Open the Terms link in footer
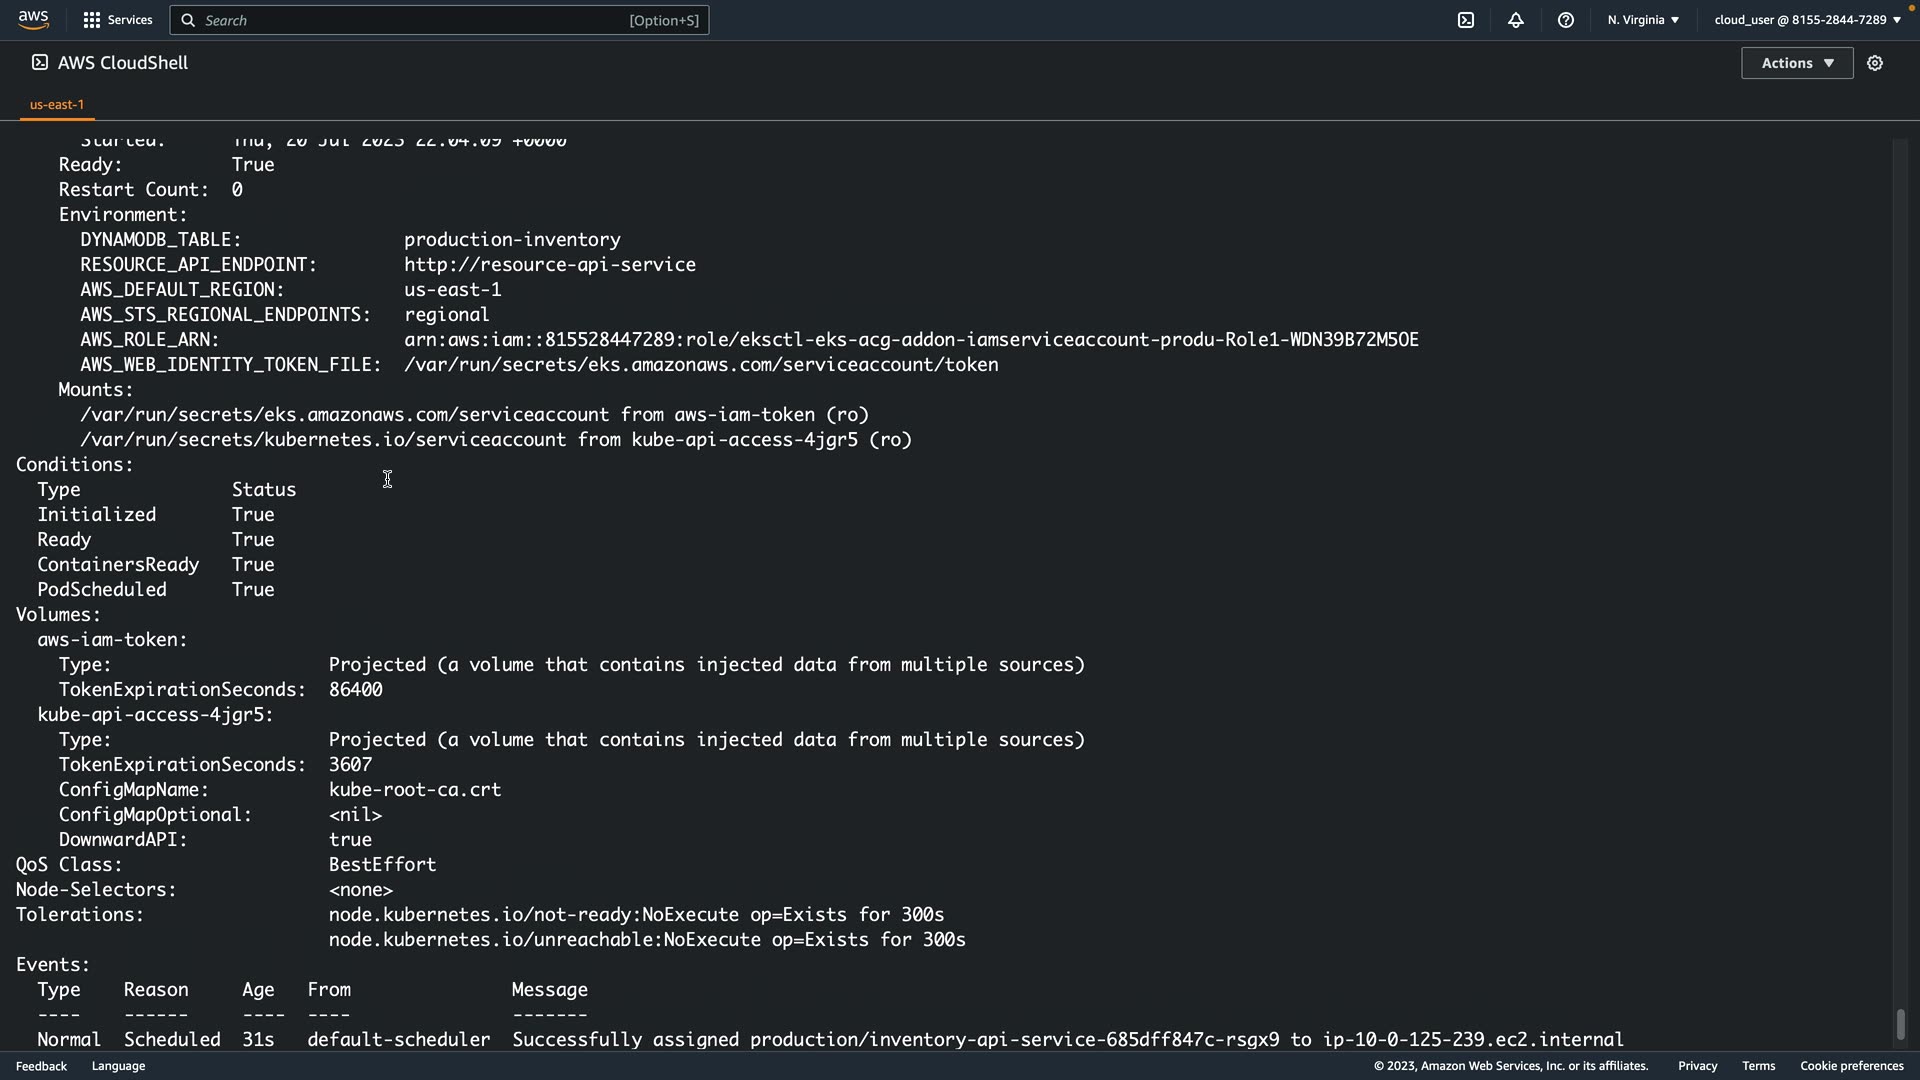1920x1080 pixels. tap(1758, 1066)
